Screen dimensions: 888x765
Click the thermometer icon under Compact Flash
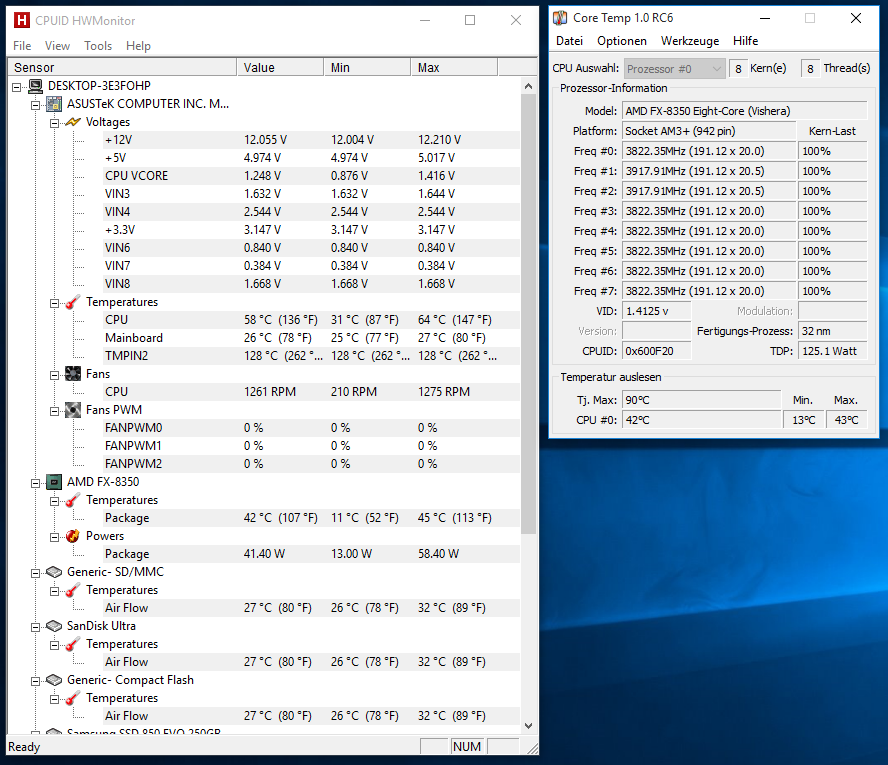[x=73, y=699]
